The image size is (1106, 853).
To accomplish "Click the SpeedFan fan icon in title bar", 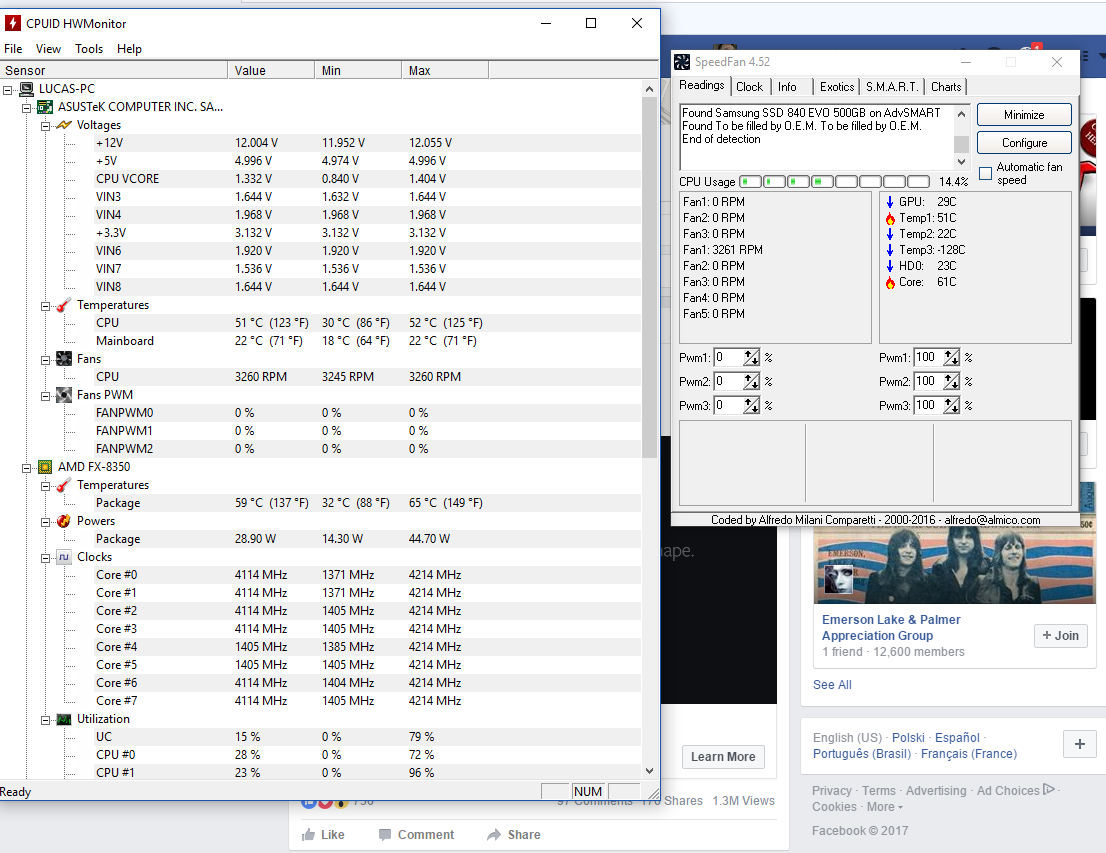I will pyautogui.click(x=682, y=62).
